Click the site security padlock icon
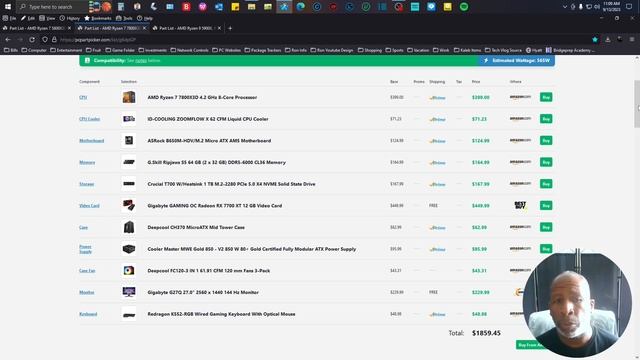 click(x=54, y=40)
